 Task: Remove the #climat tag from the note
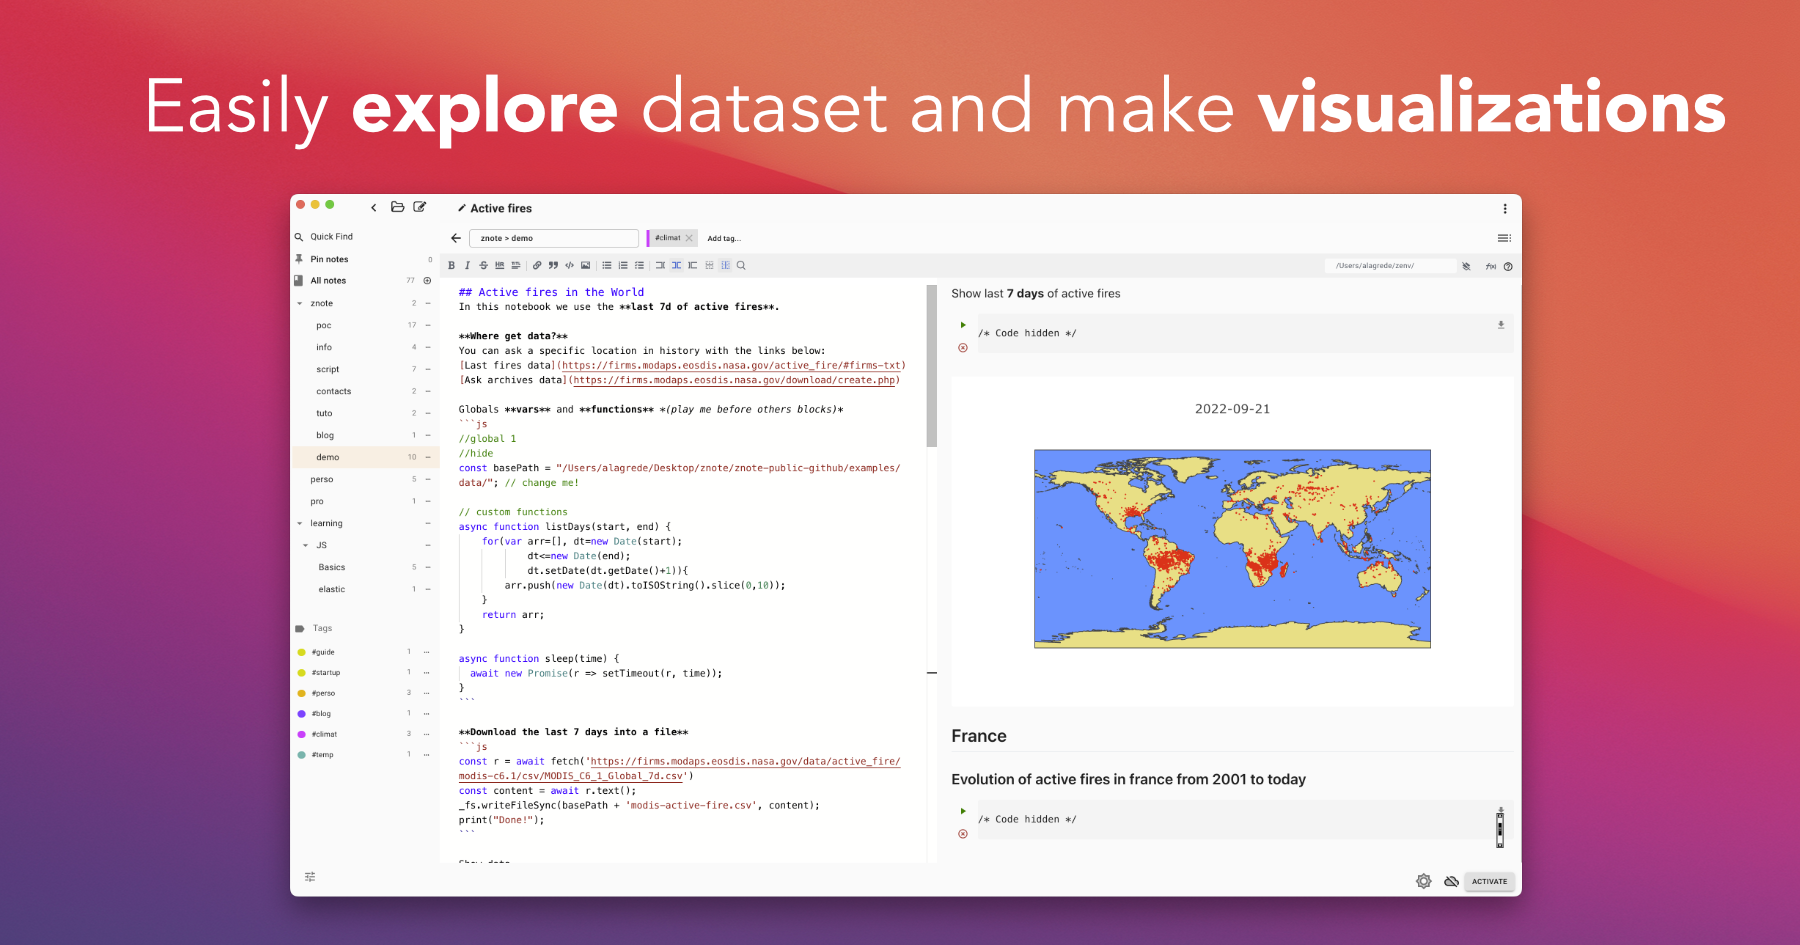[x=689, y=238]
